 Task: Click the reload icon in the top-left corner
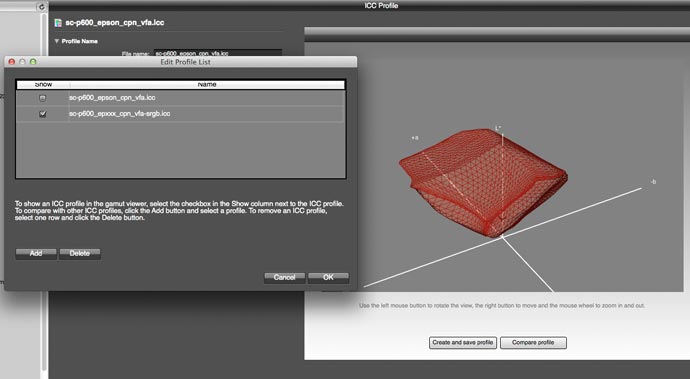point(41,6)
